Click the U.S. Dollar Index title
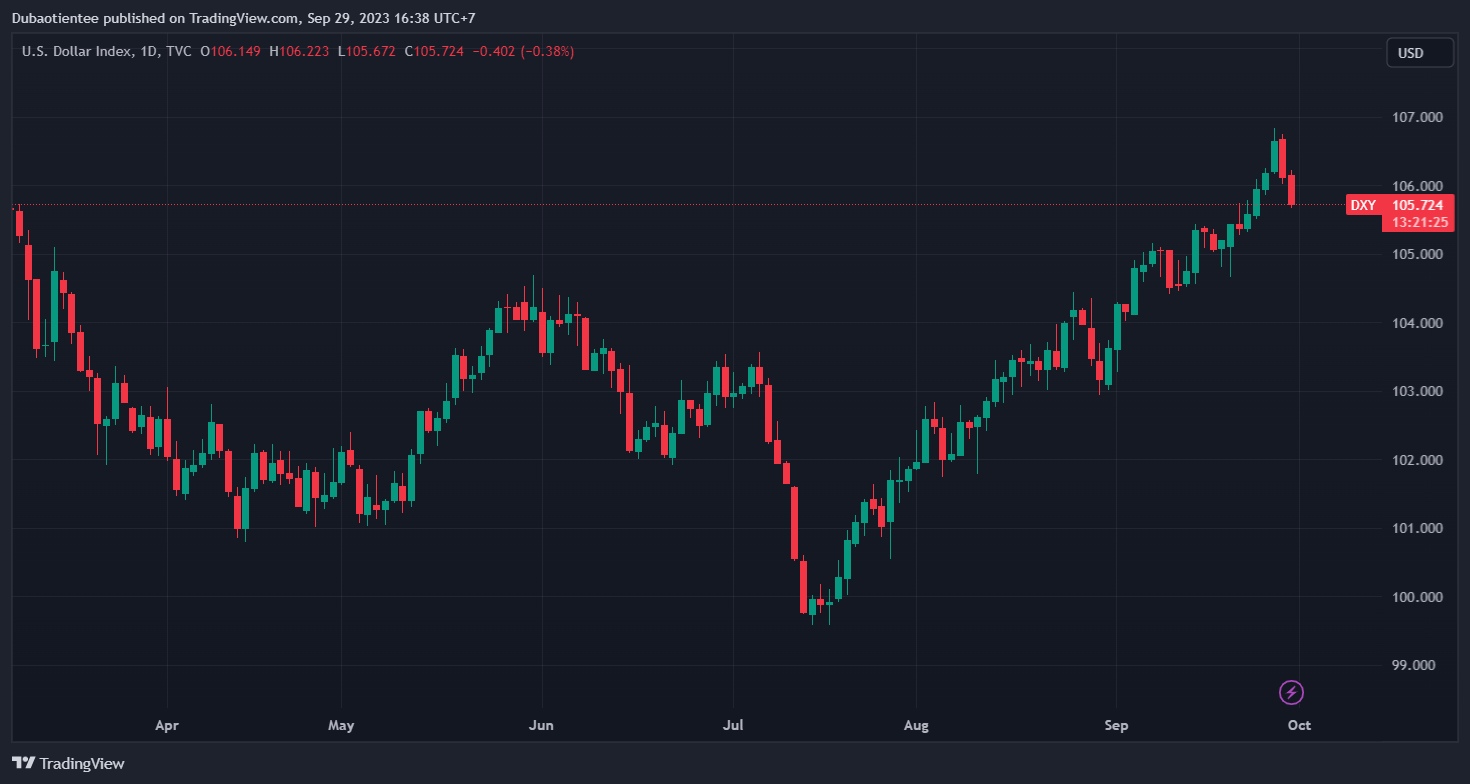 [x=76, y=51]
